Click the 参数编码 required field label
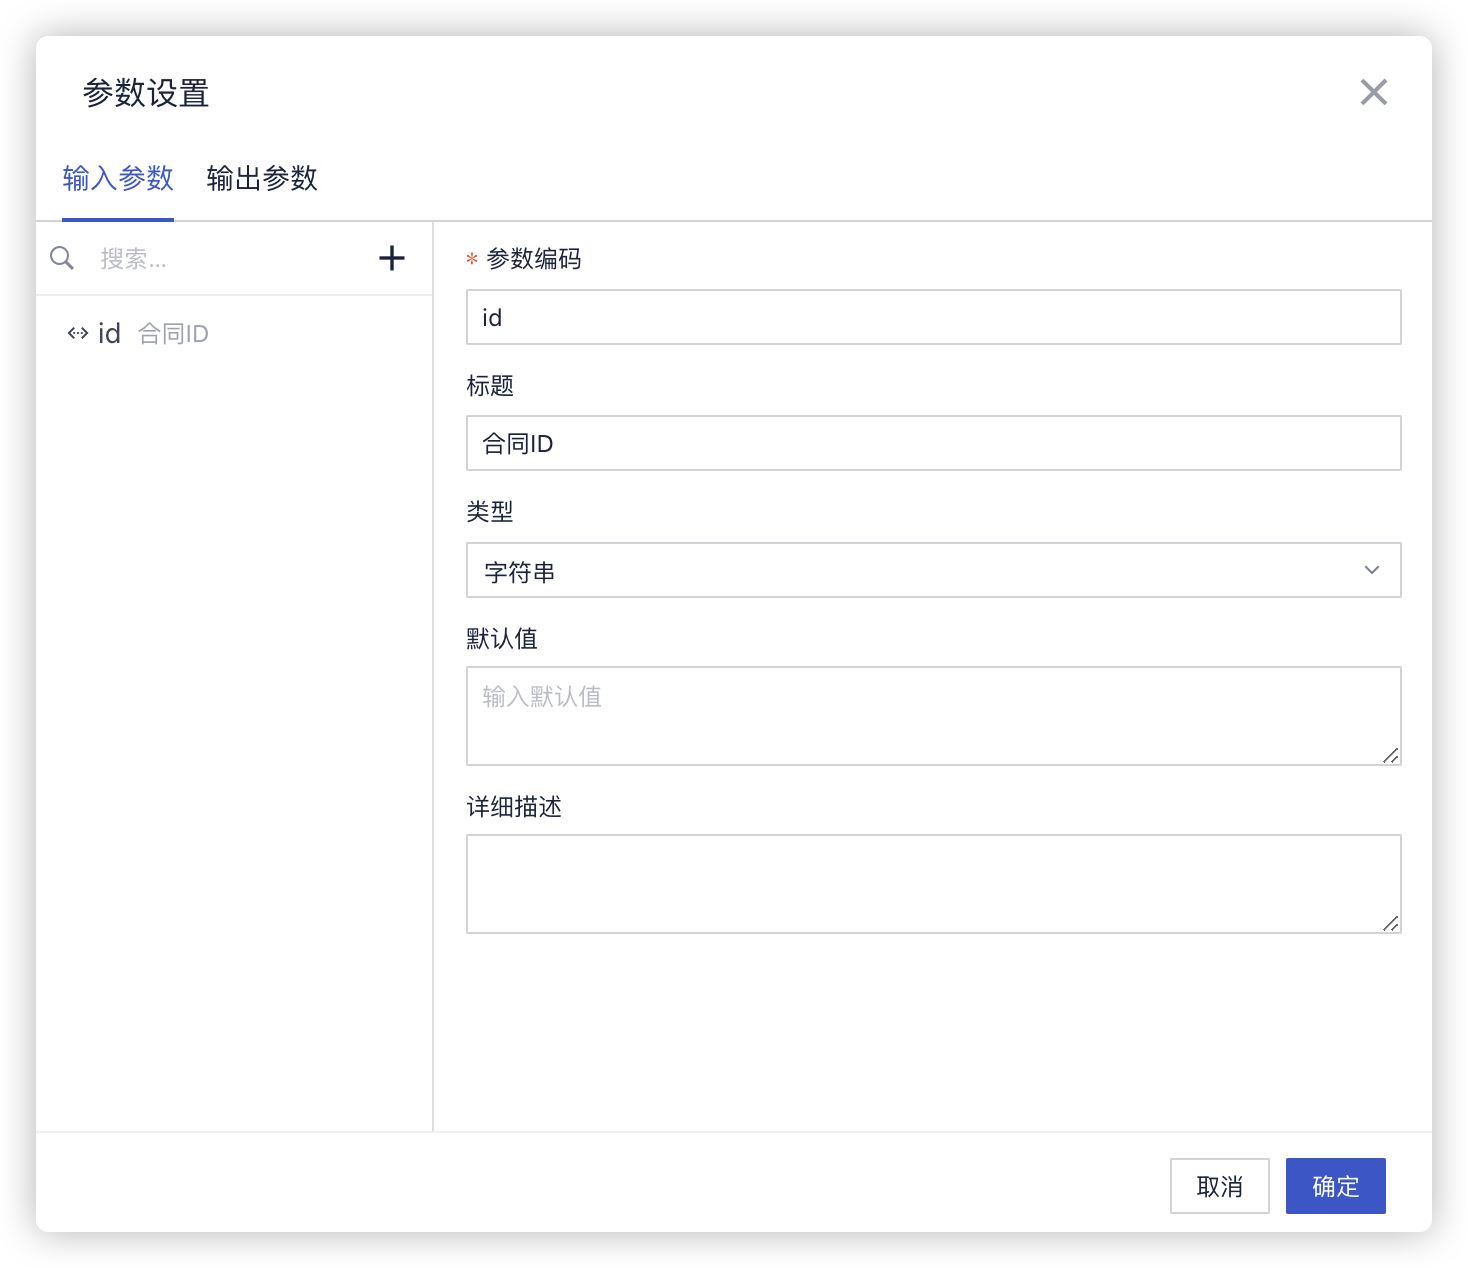1468x1268 pixels. click(x=533, y=259)
